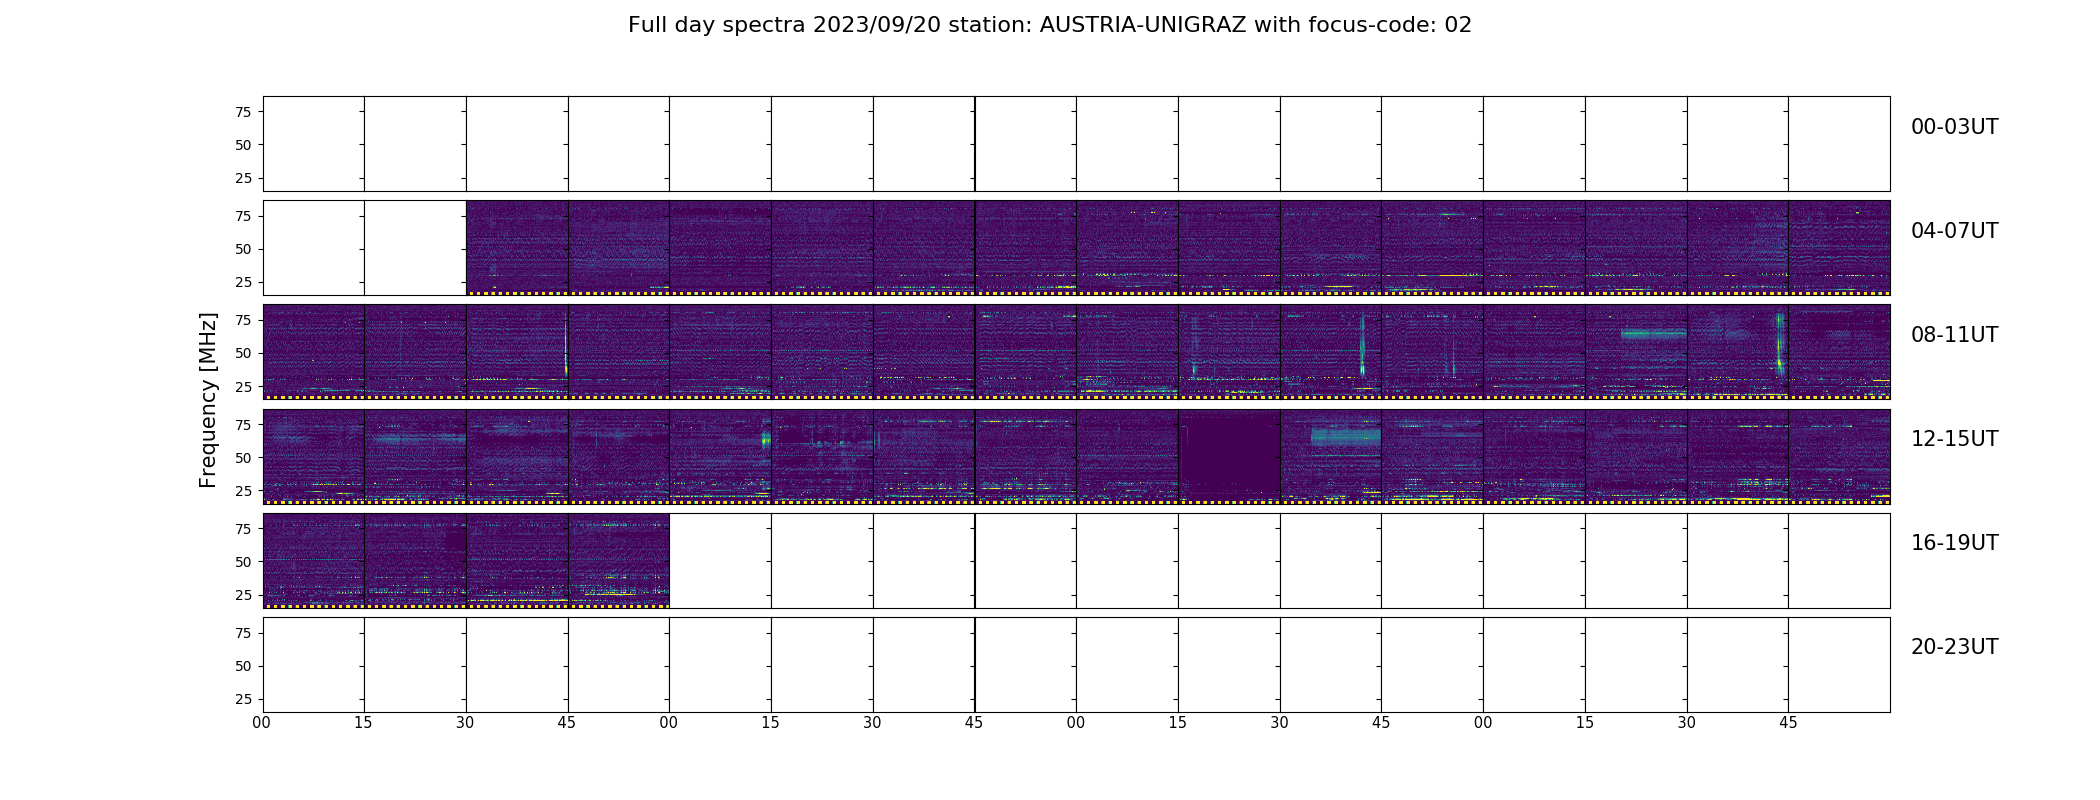The width and height of the screenshot is (2100, 800).
Task: Click the dark blank block in 12-15UT row
Action: point(1229,457)
